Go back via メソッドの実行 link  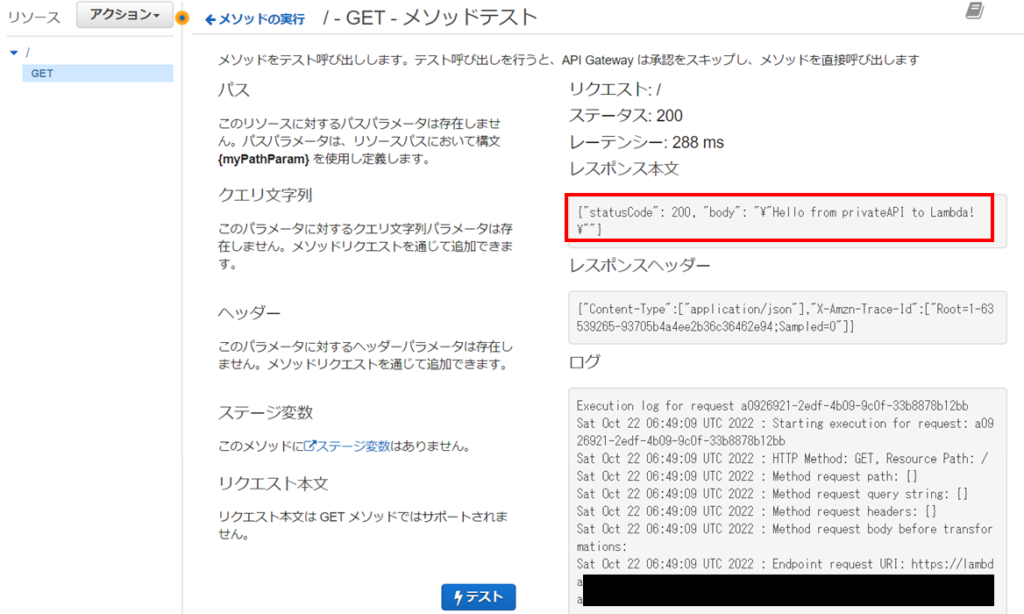click(x=255, y=20)
